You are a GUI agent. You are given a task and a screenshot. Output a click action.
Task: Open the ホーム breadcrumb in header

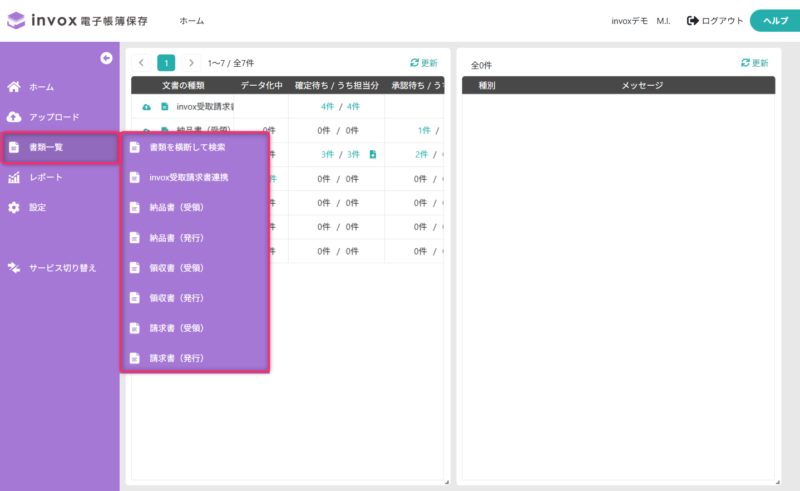192,21
